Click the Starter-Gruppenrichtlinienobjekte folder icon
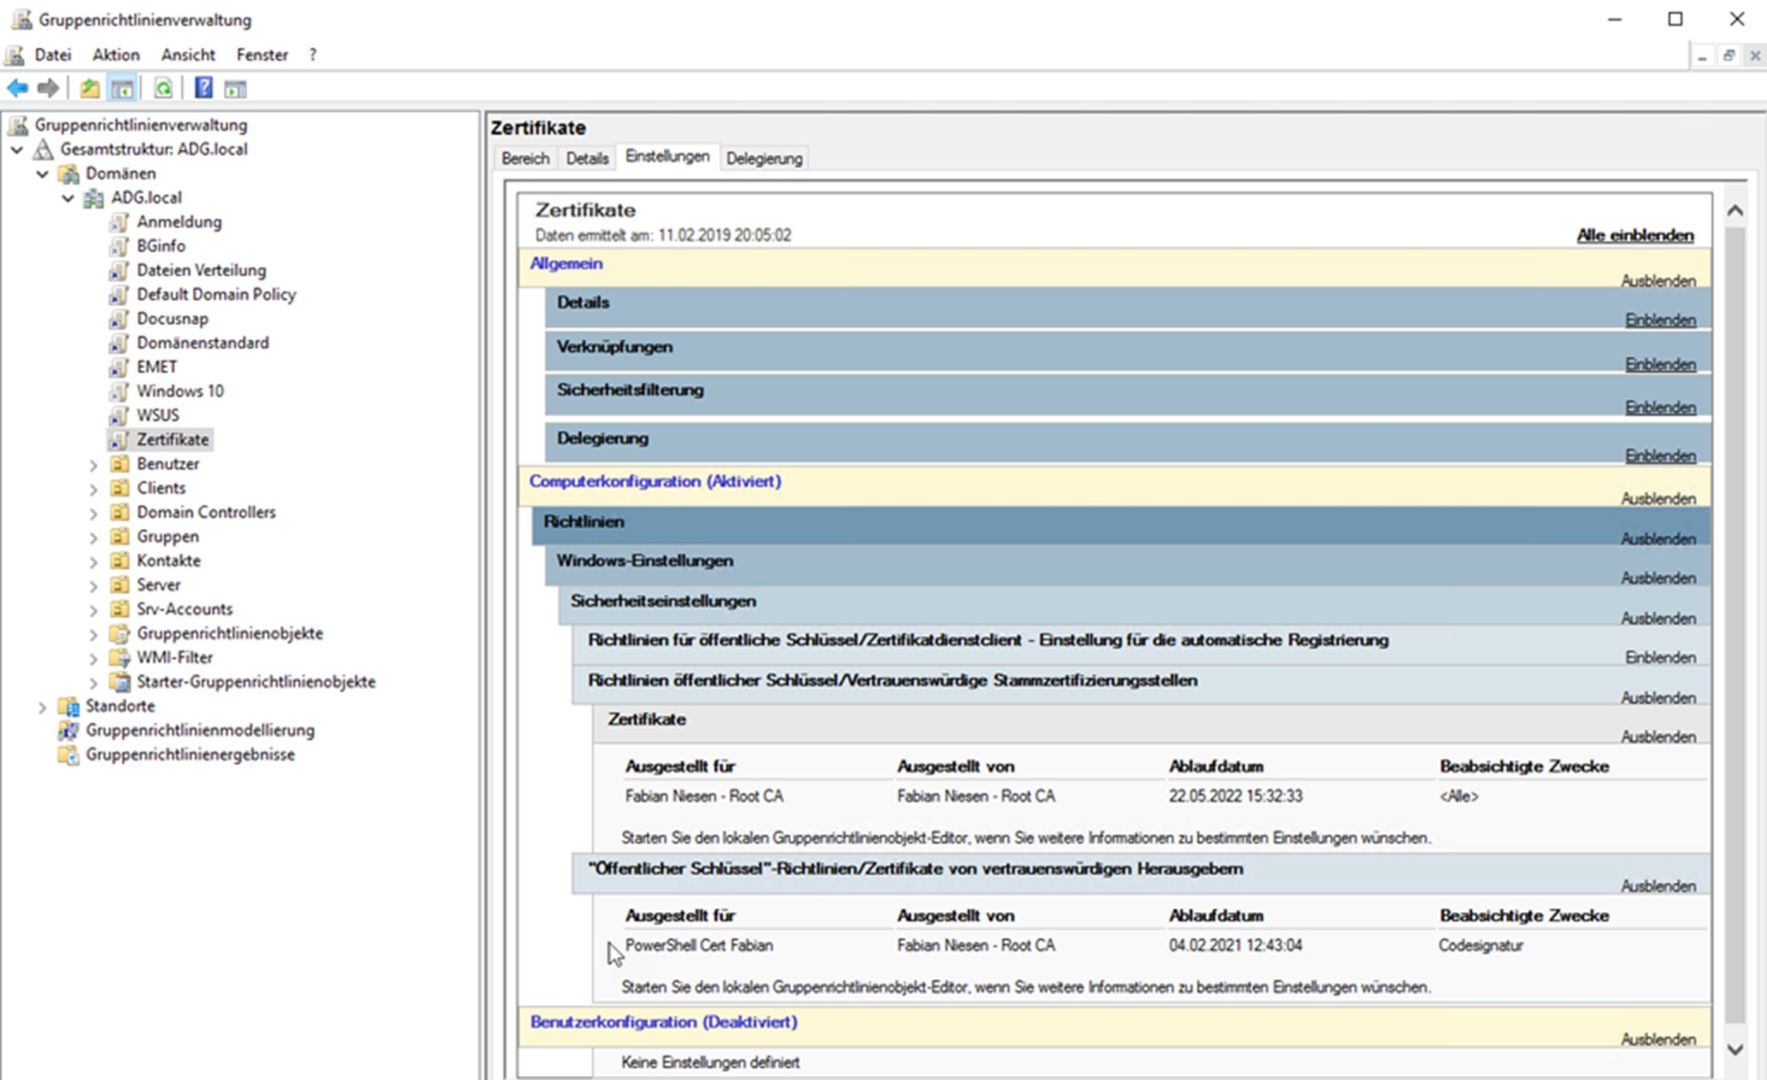1767x1080 pixels. pyautogui.click(x=119, y=682)
